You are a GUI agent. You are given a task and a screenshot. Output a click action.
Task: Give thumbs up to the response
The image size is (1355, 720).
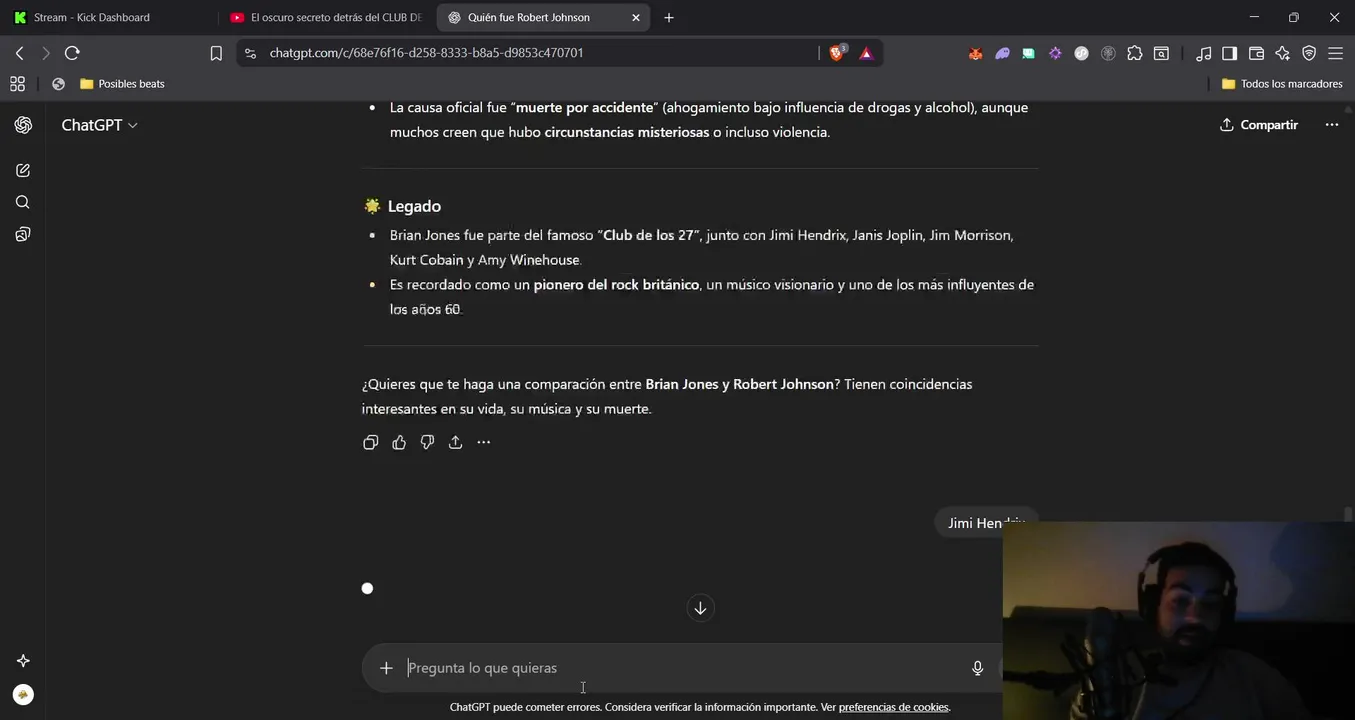point(399,442)
